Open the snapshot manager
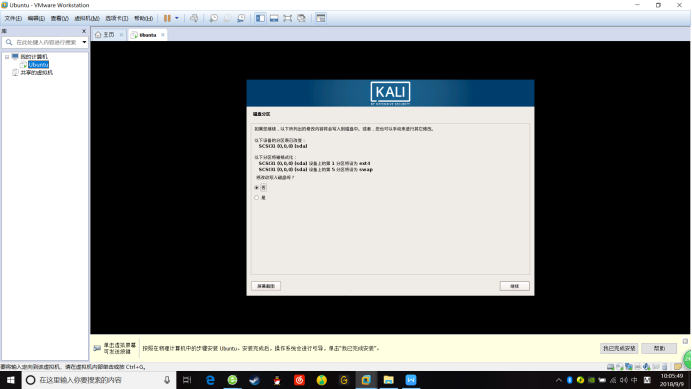Viewport: 692px width, 389px height. 241,18
